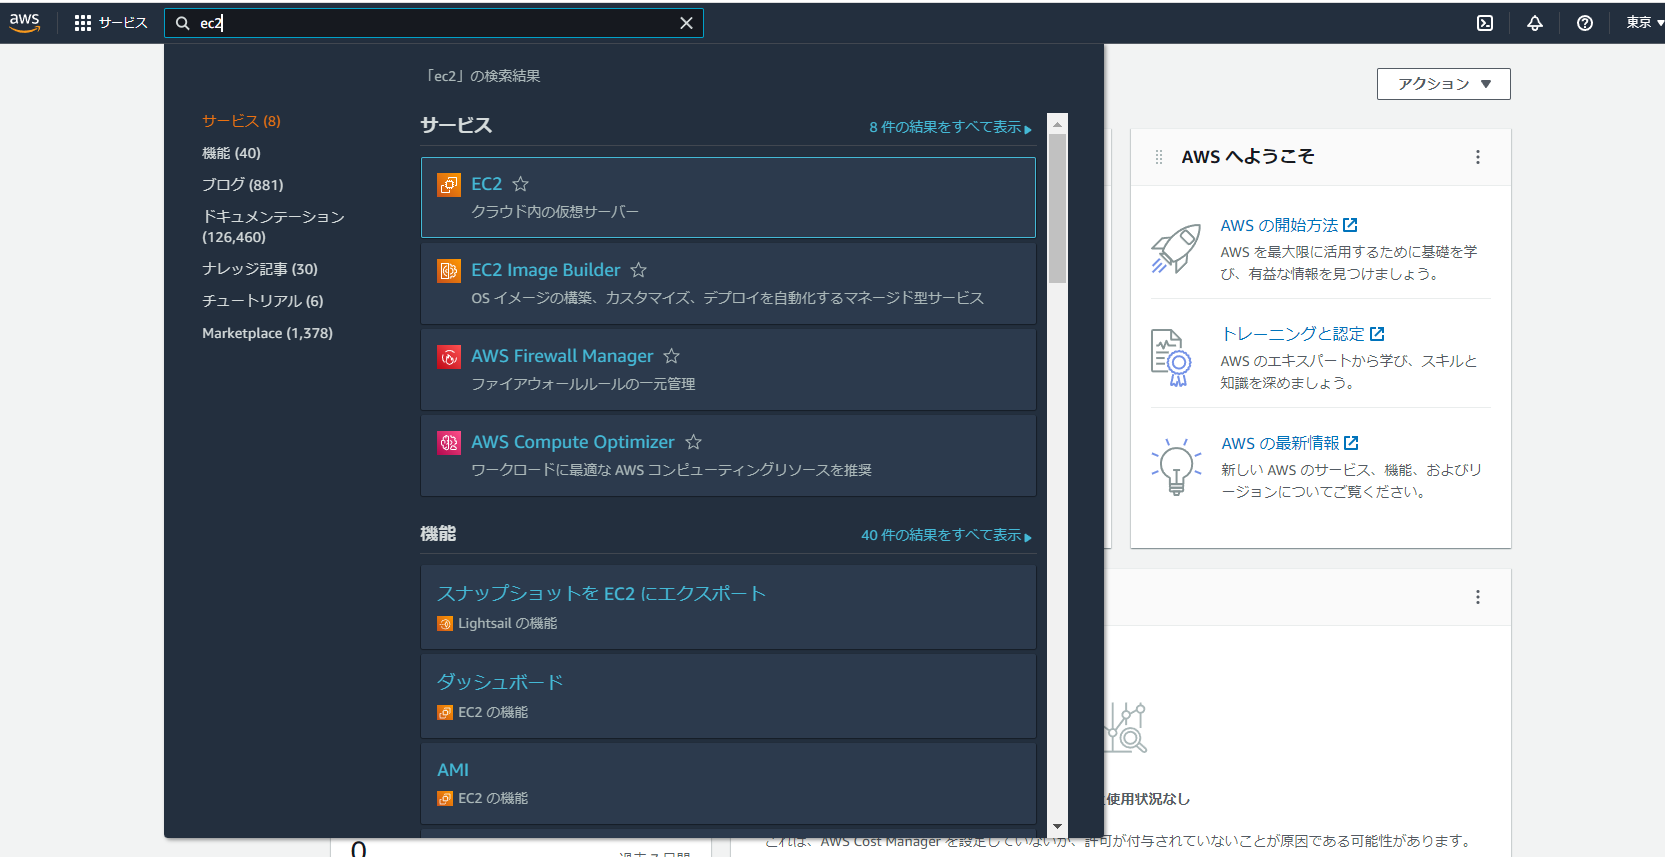The height and width of the screenshot is (857, 1665).
Task: Click the search results scrollbar thumb
Action: point(1057,208)
